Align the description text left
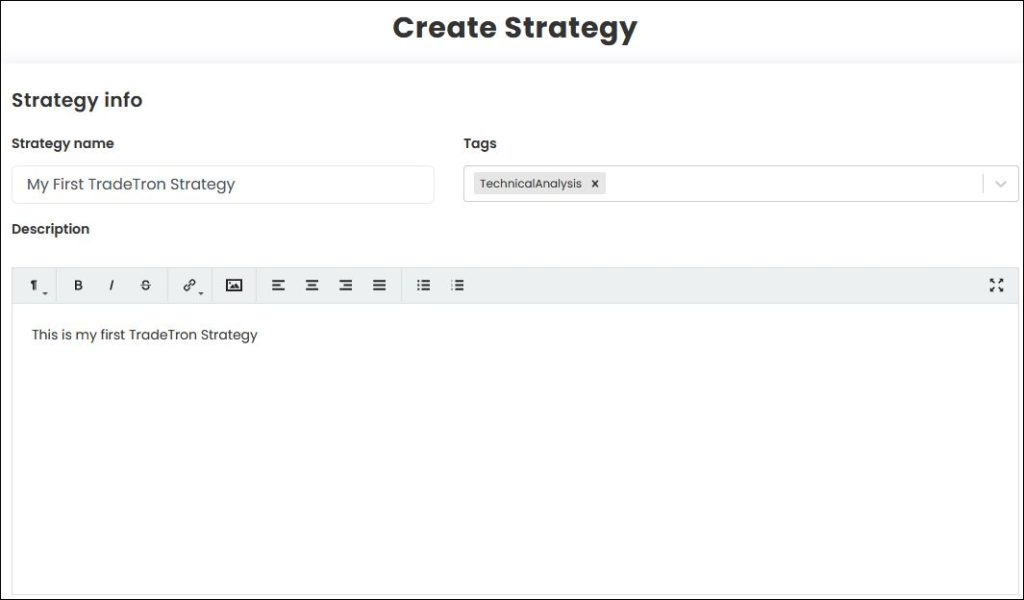The height and width of the screenshot is (600, 1024). [278, 286]
